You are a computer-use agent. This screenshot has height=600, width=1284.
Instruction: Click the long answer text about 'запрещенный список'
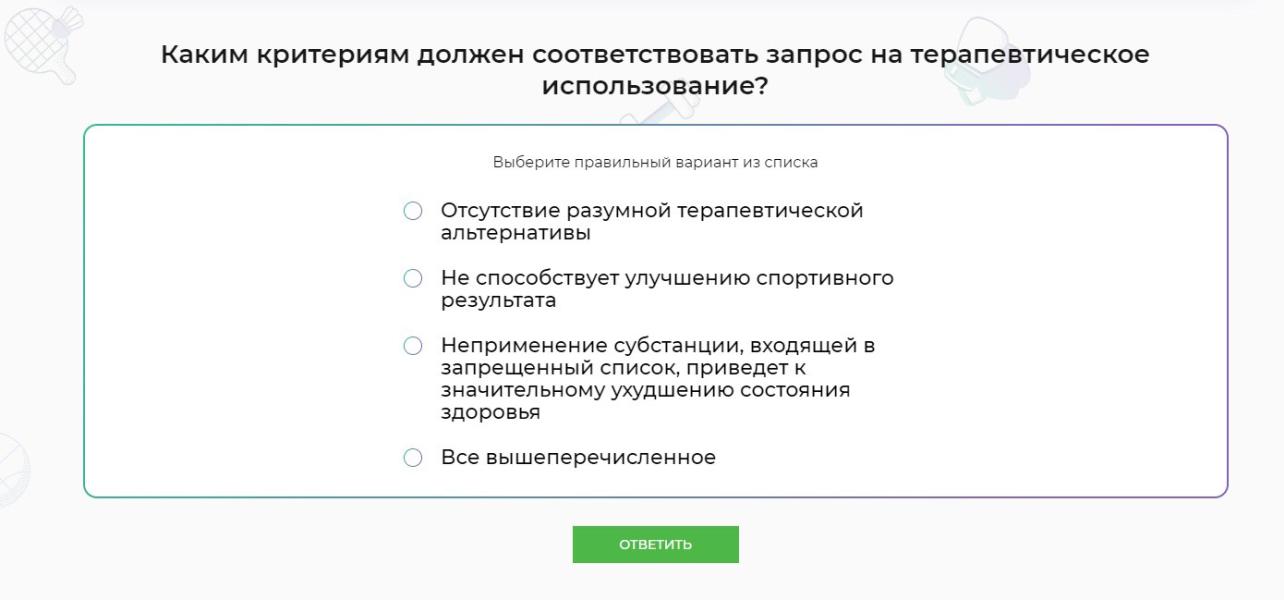[x=658, y=379]
